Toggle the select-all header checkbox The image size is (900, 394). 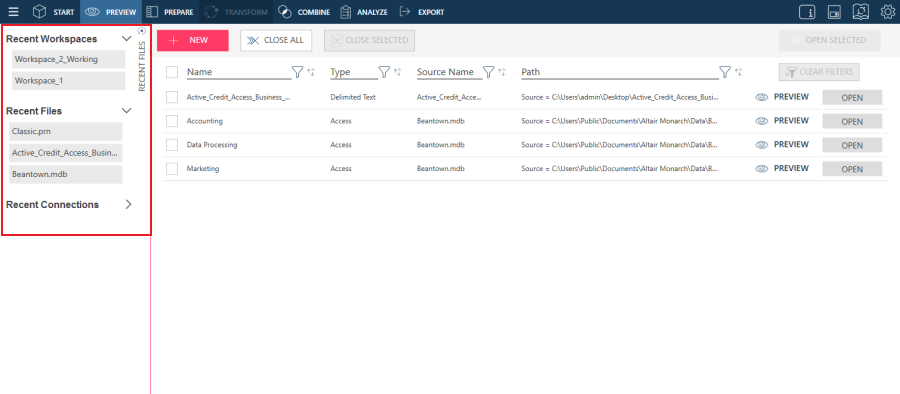pyautogui.click(x=172, y=72)
